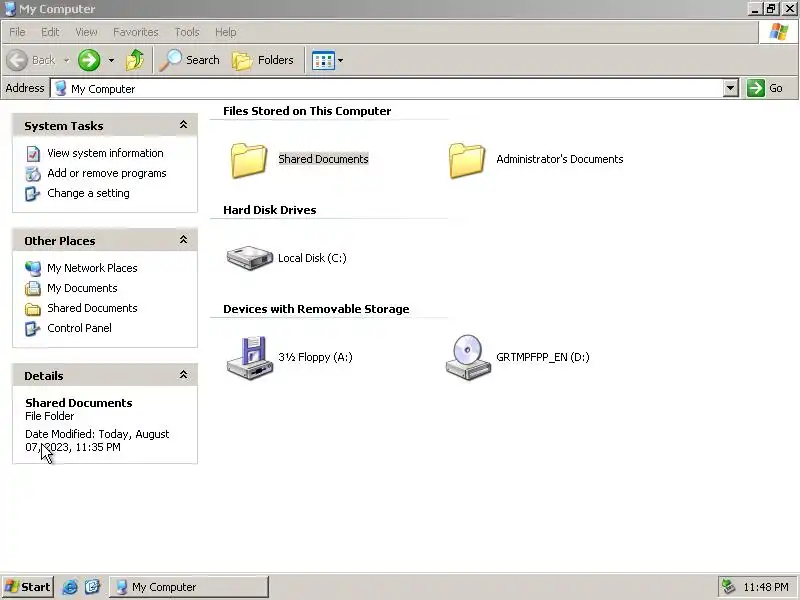Expand the Address bar dropdown
The image size is (800, 600).
pyautogui.click(x=731, y=88)
